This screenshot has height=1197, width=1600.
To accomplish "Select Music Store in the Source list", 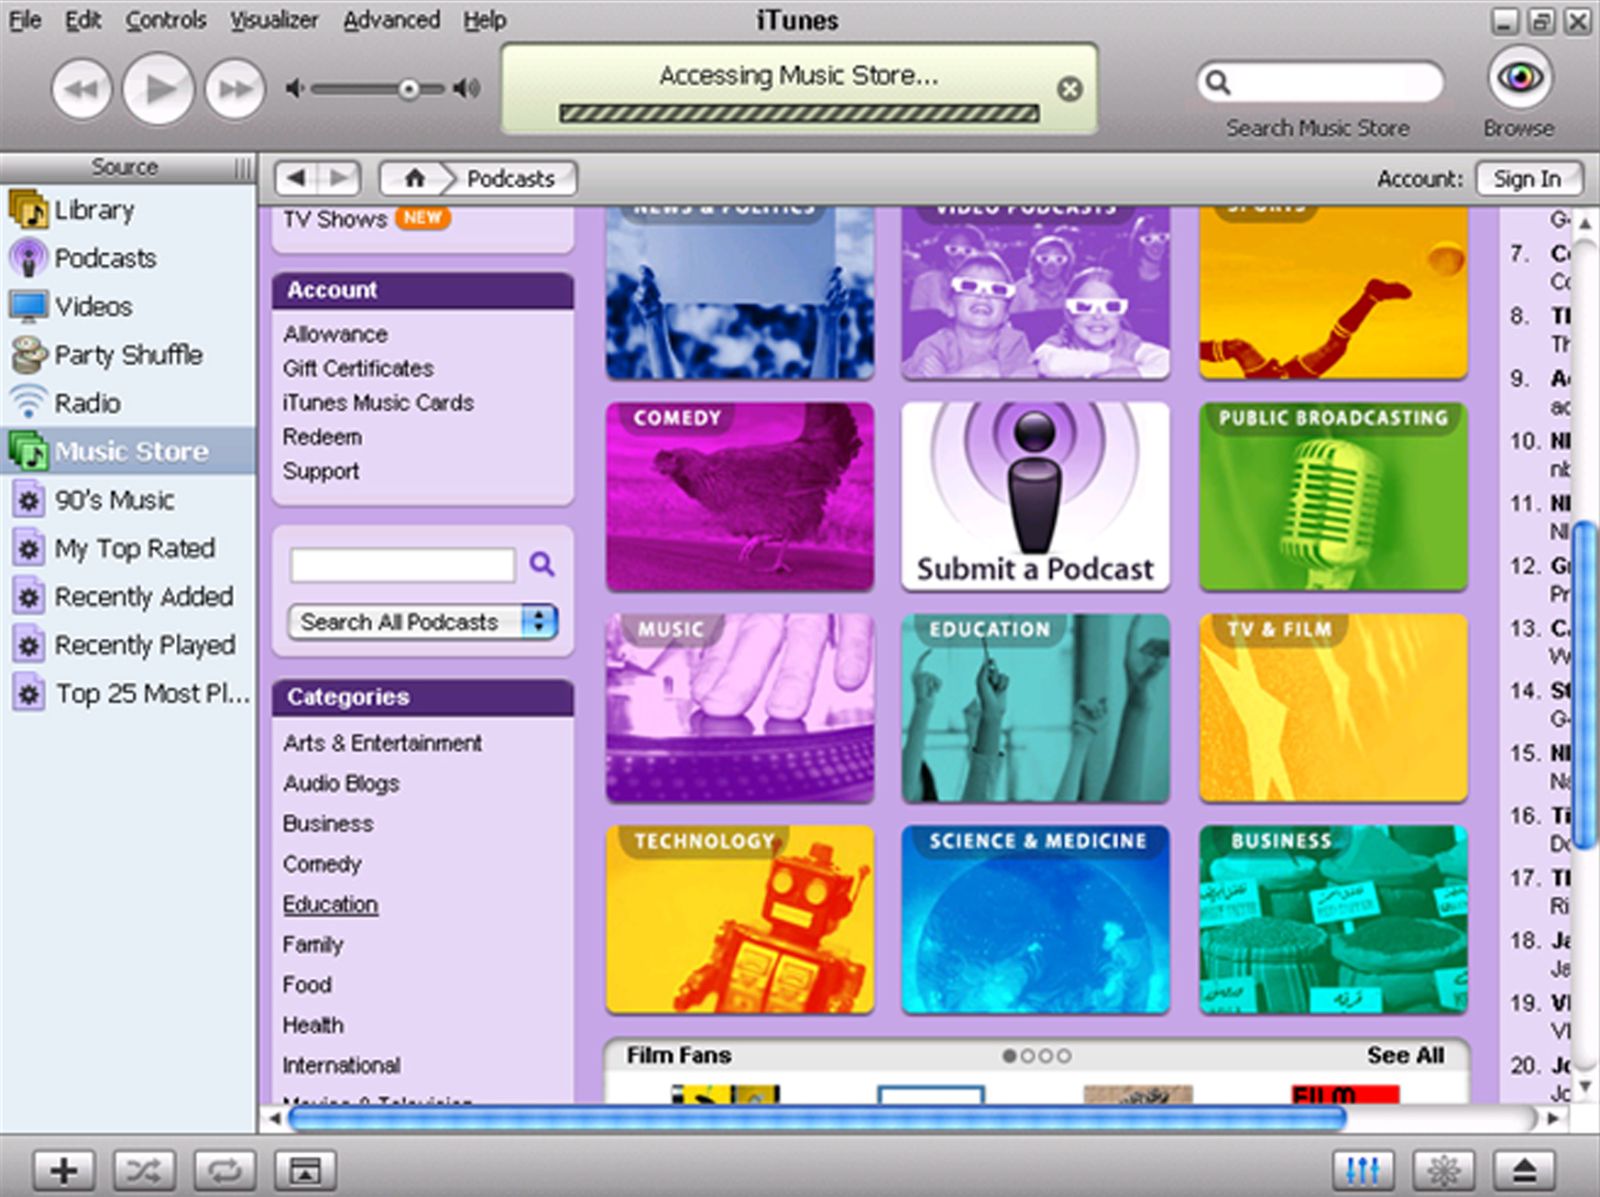I will pos(128,451).
